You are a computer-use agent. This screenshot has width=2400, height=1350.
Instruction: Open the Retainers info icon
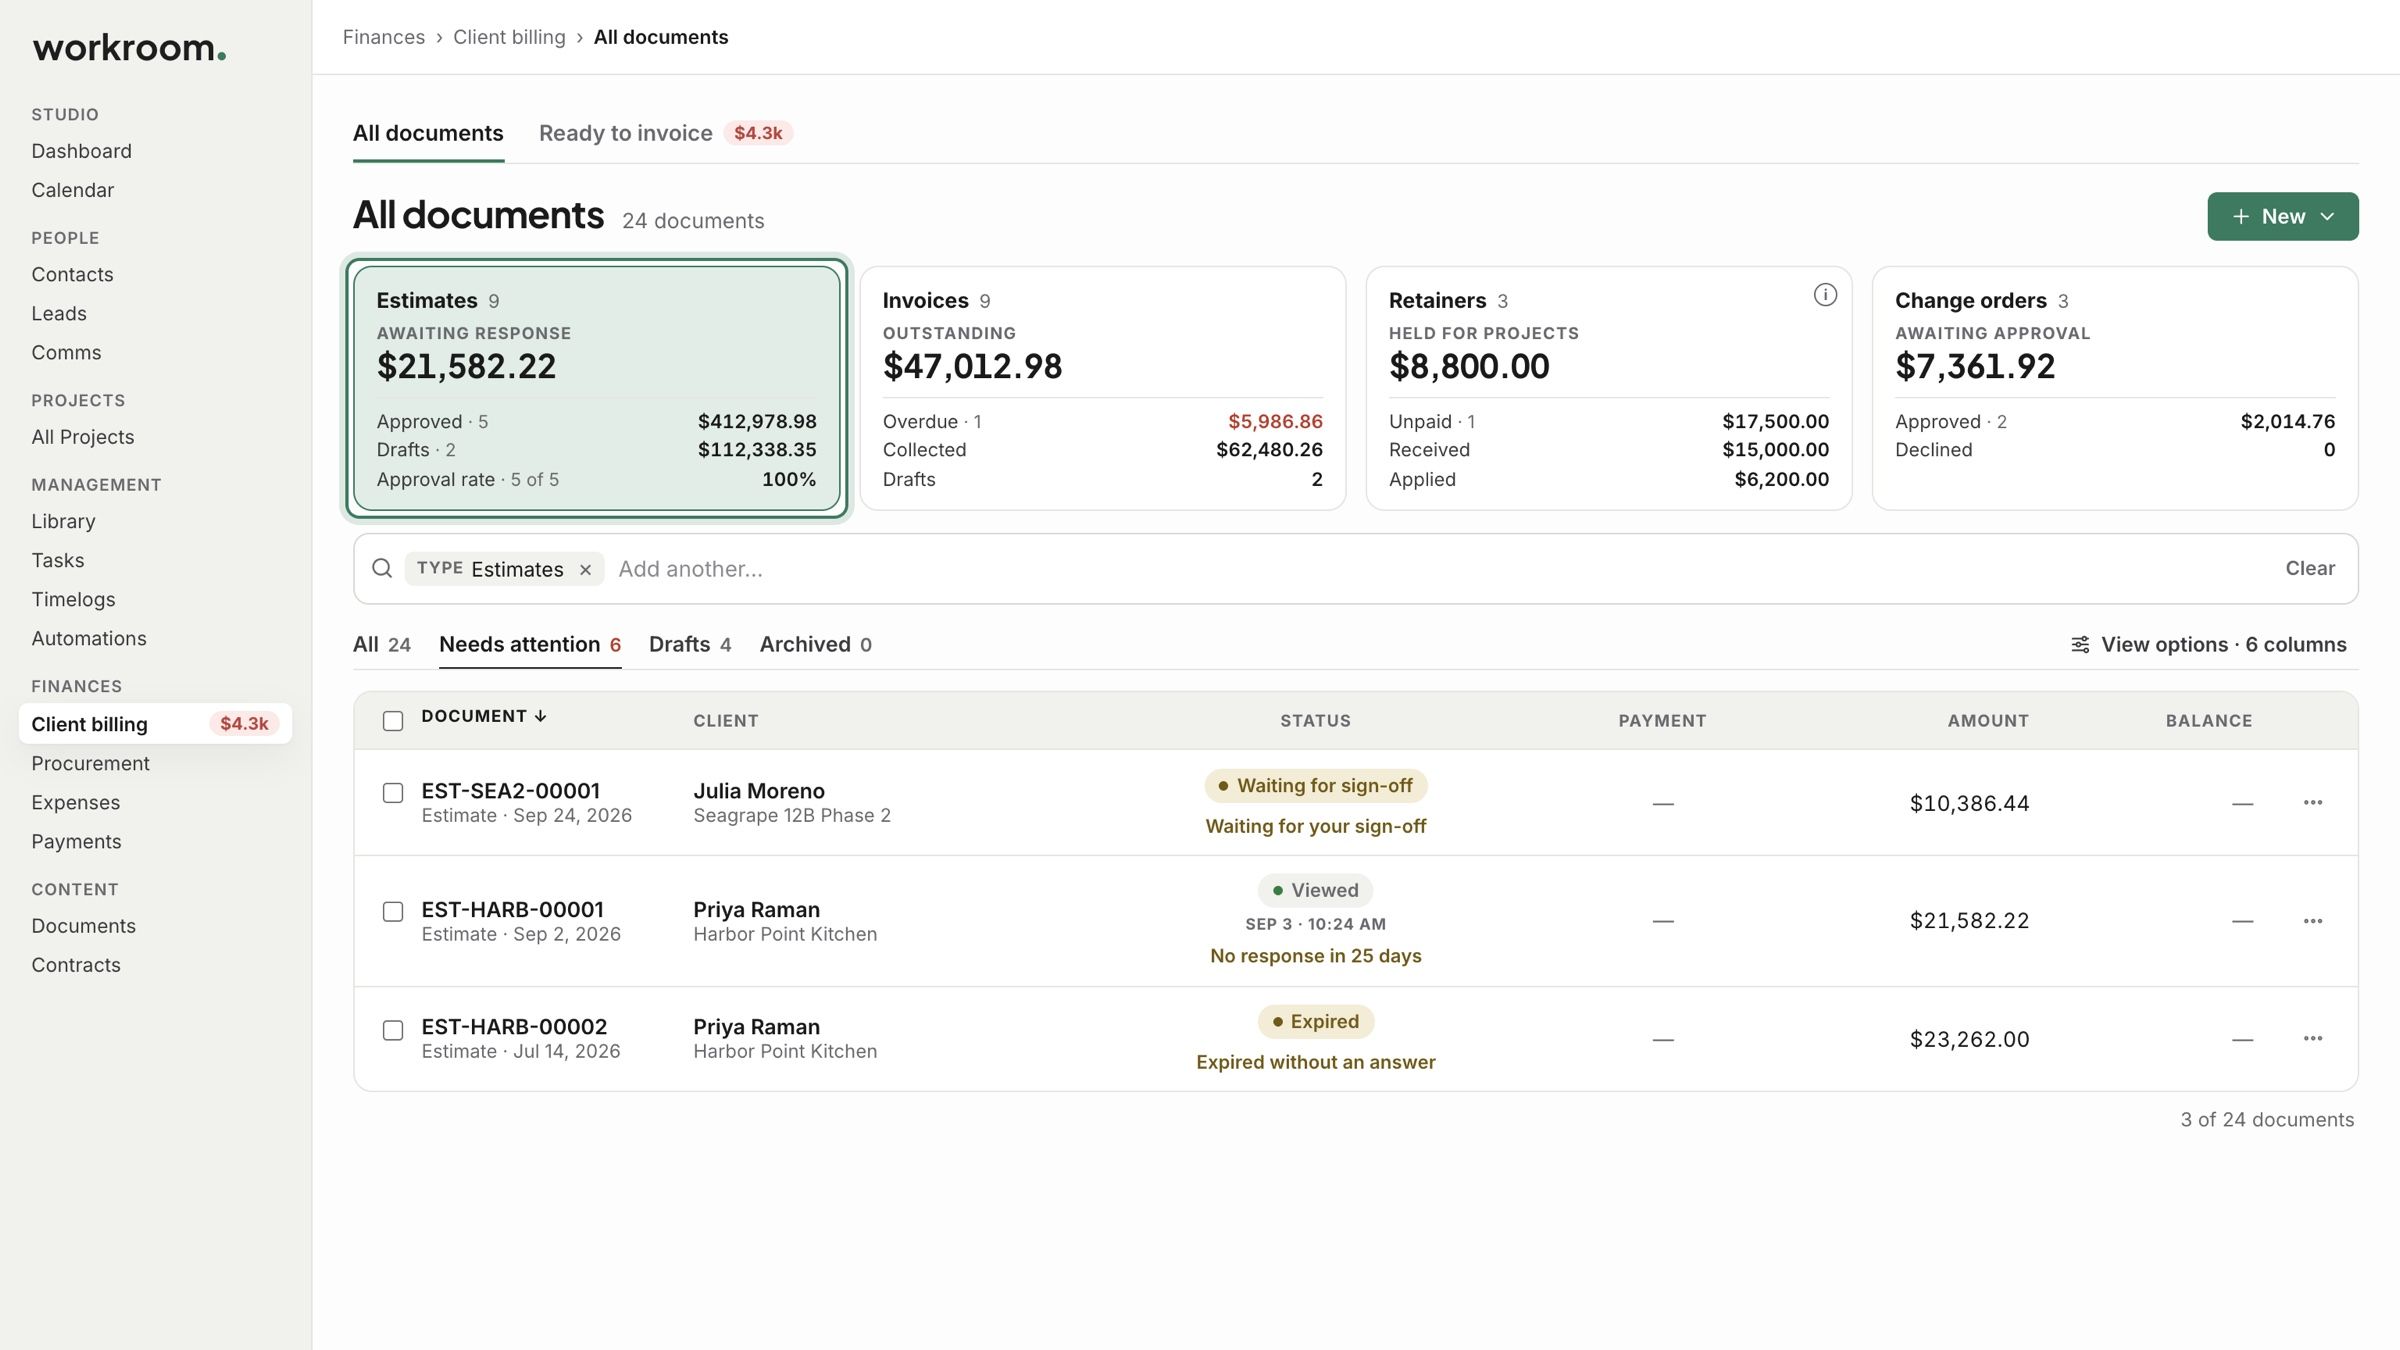pos(1825,295)
